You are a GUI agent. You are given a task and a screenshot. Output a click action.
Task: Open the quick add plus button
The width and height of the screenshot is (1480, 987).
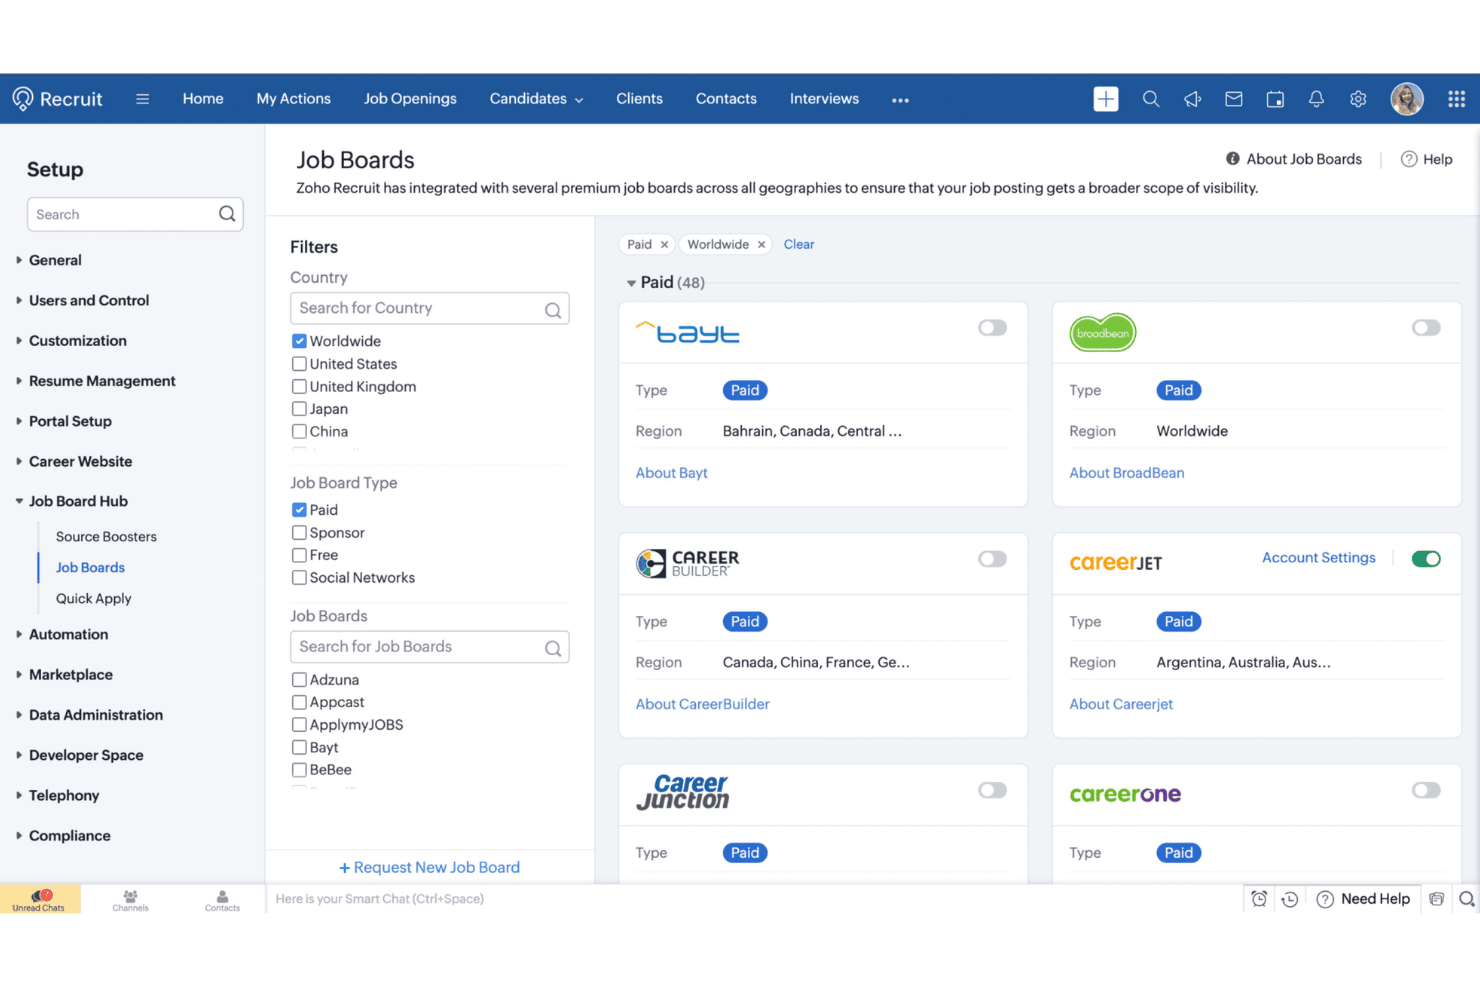tap(1106, 99)
